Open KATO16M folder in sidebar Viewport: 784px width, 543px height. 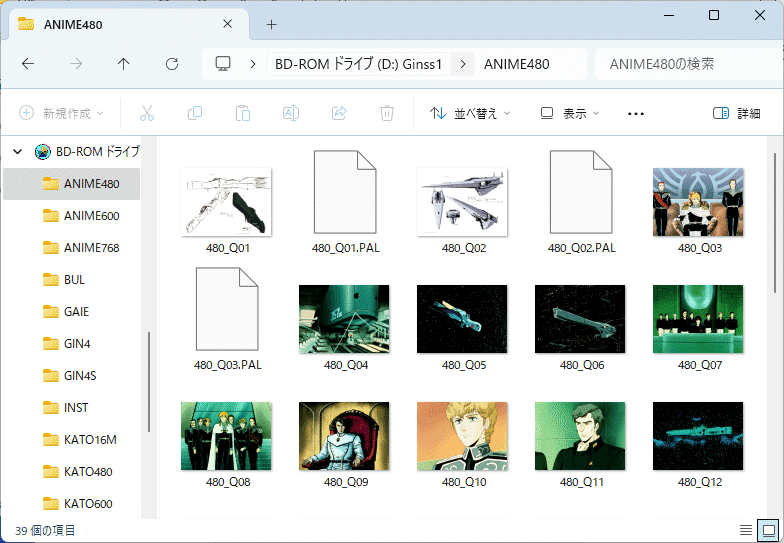click(72, 440)
